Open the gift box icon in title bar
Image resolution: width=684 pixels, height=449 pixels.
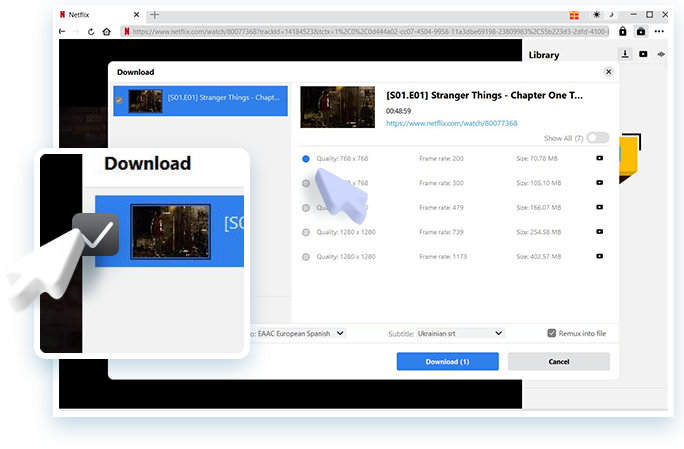click(x=574, y=15)
